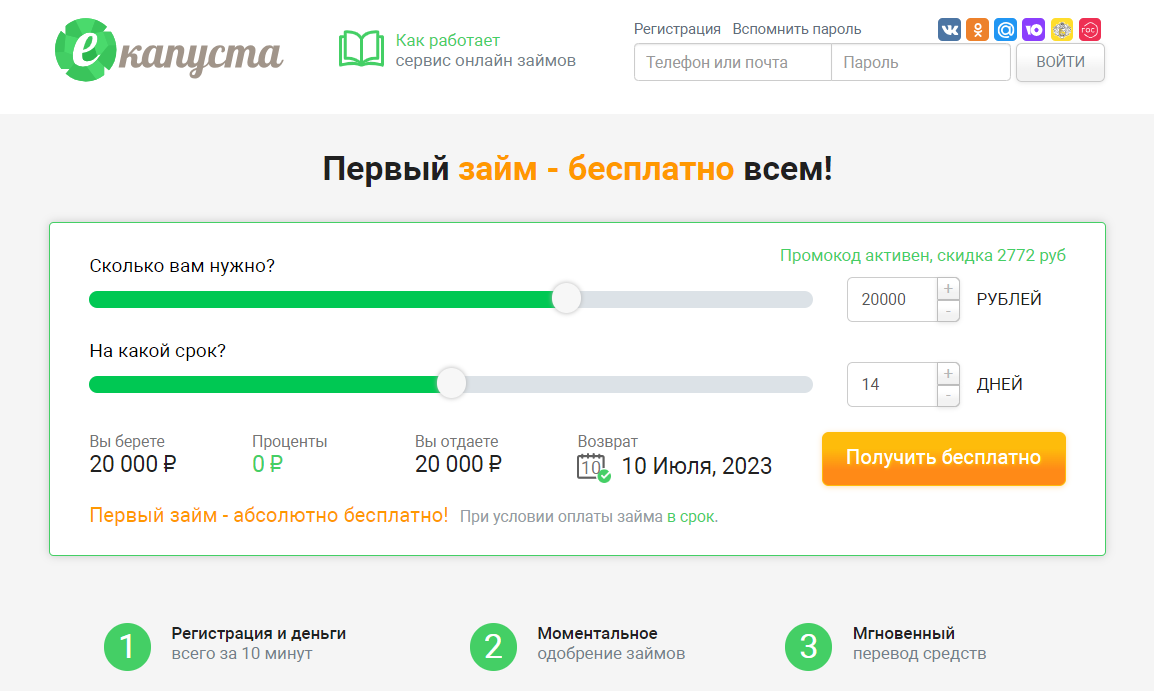
Task: Increase loan amount with the plus stepper
Action: click(947, 289)
